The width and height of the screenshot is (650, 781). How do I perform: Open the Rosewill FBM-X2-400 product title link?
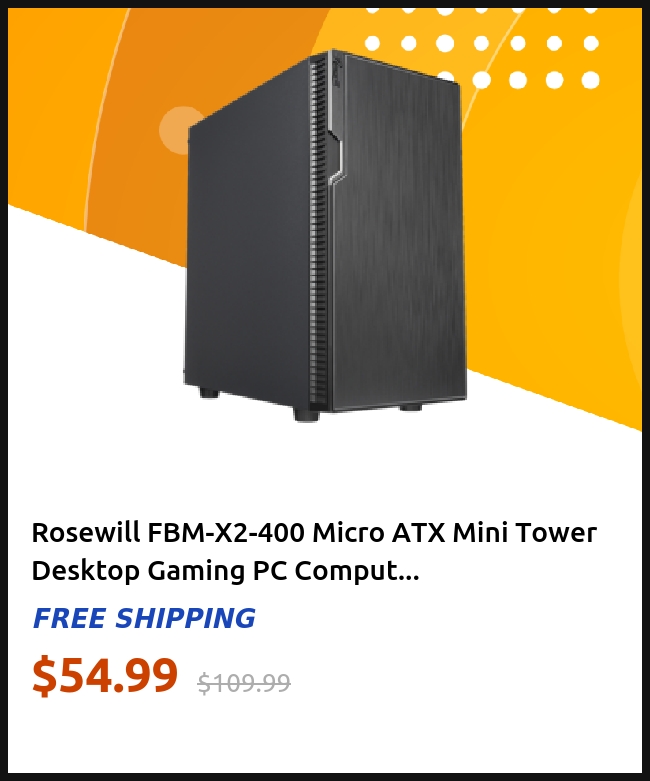(x=314, y=551)
